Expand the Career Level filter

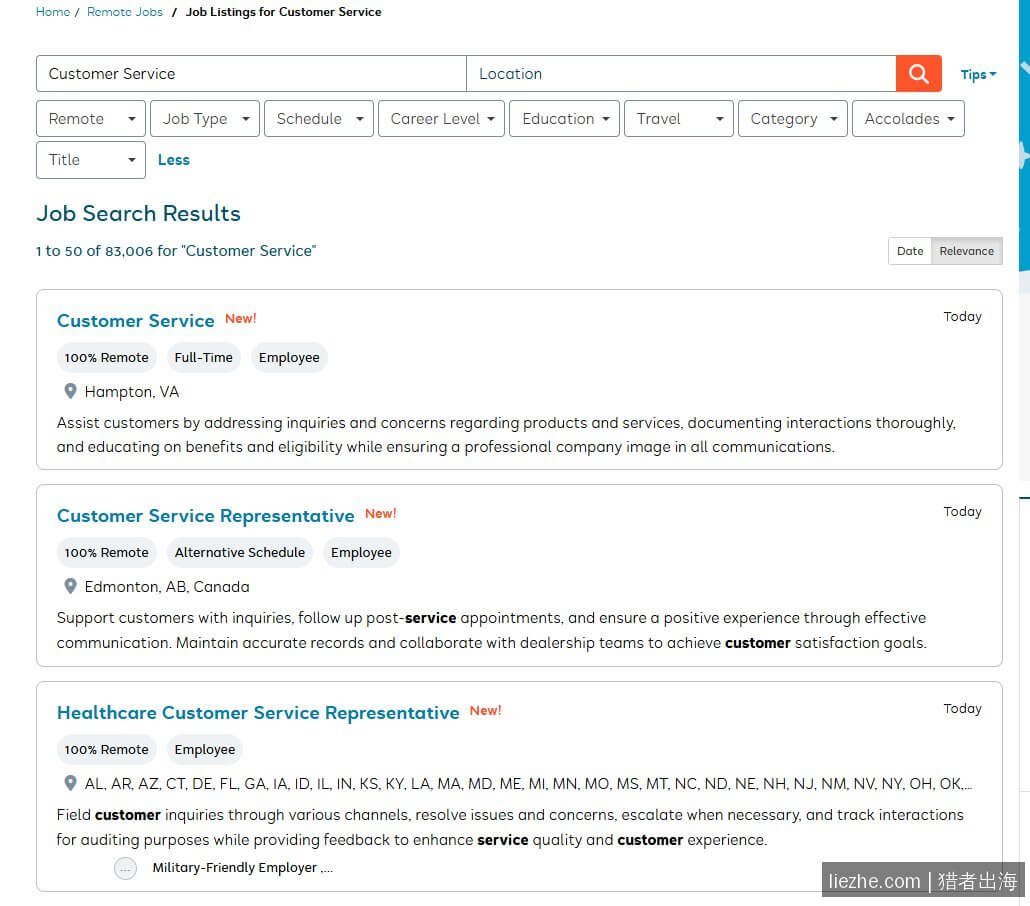[441, 119]
